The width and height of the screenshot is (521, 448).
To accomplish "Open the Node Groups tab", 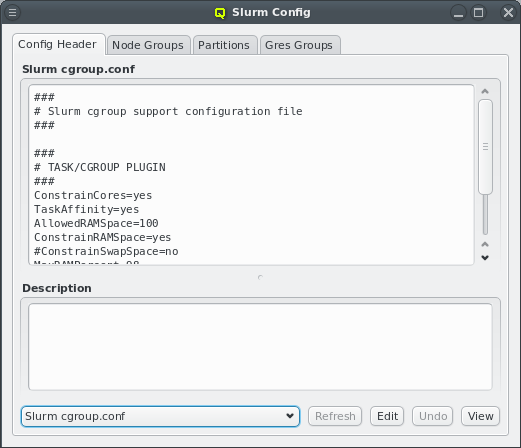I will 148,45.
